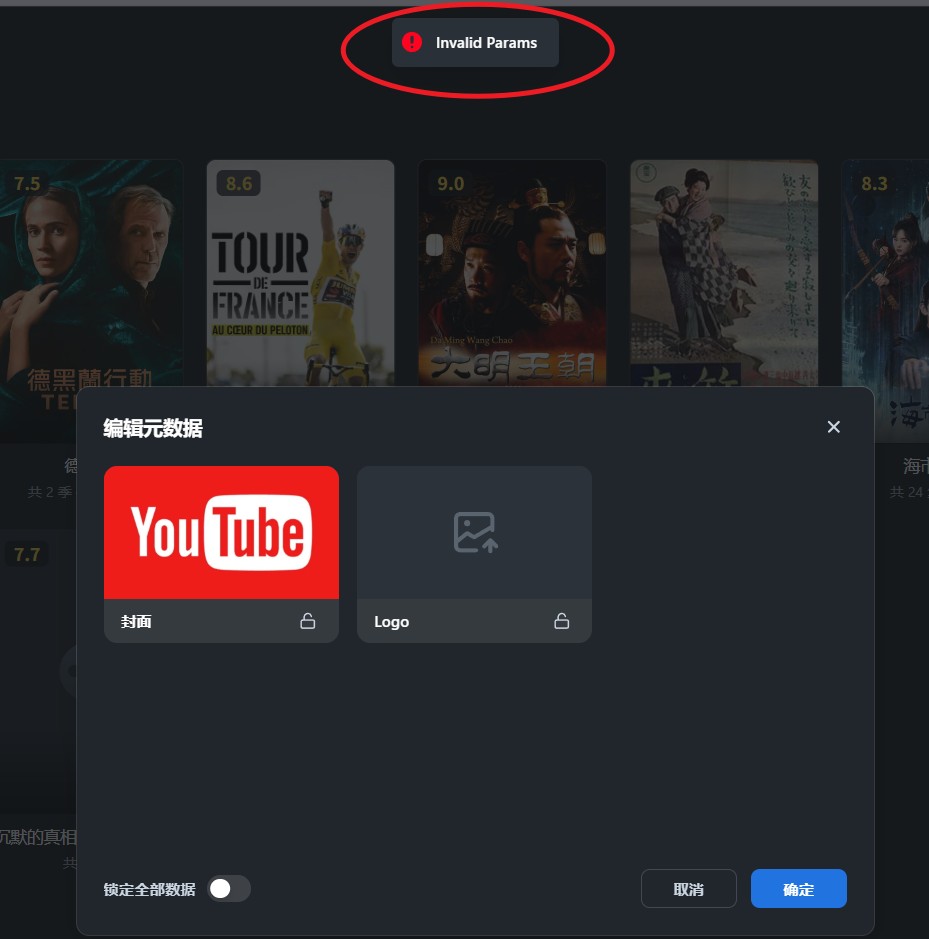929x939 pixels.
Task: Click the Logo label
Action: (392, 622)
